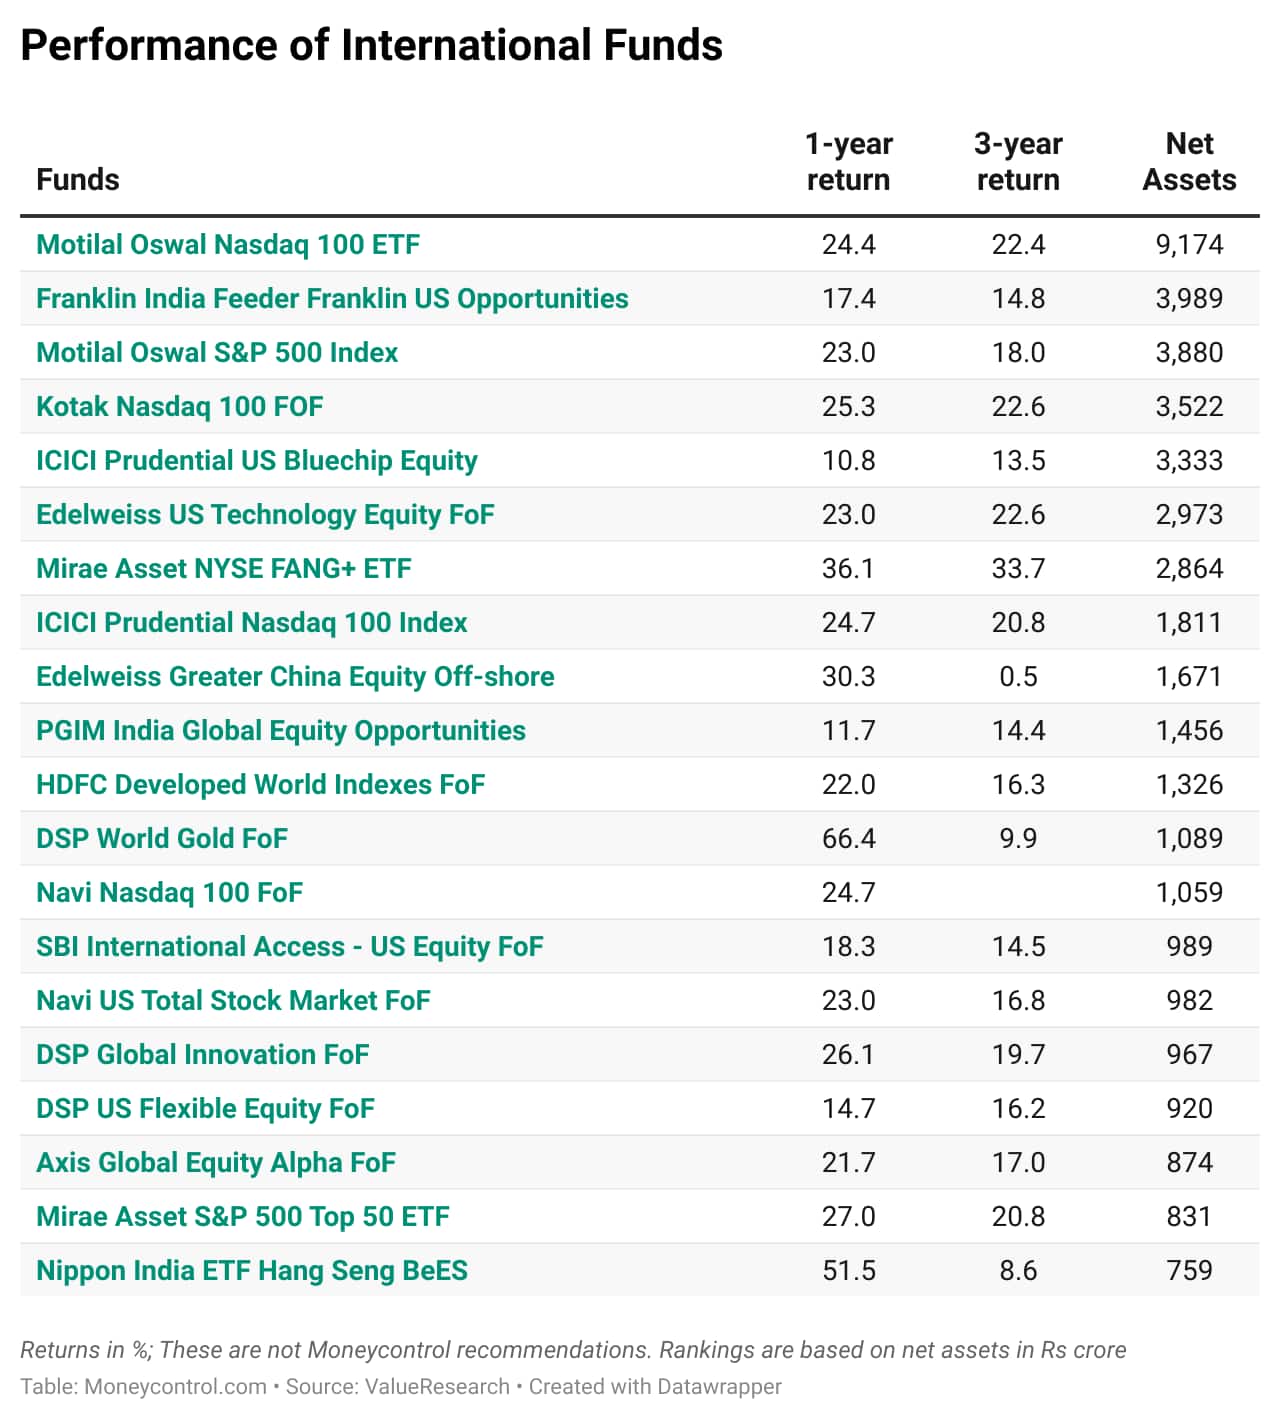Image resolution: width=1280 pixels, height=1420 pixels.
Task: Open ICICI Prudential US Bluechip Equity
Action: pos(257,461)
